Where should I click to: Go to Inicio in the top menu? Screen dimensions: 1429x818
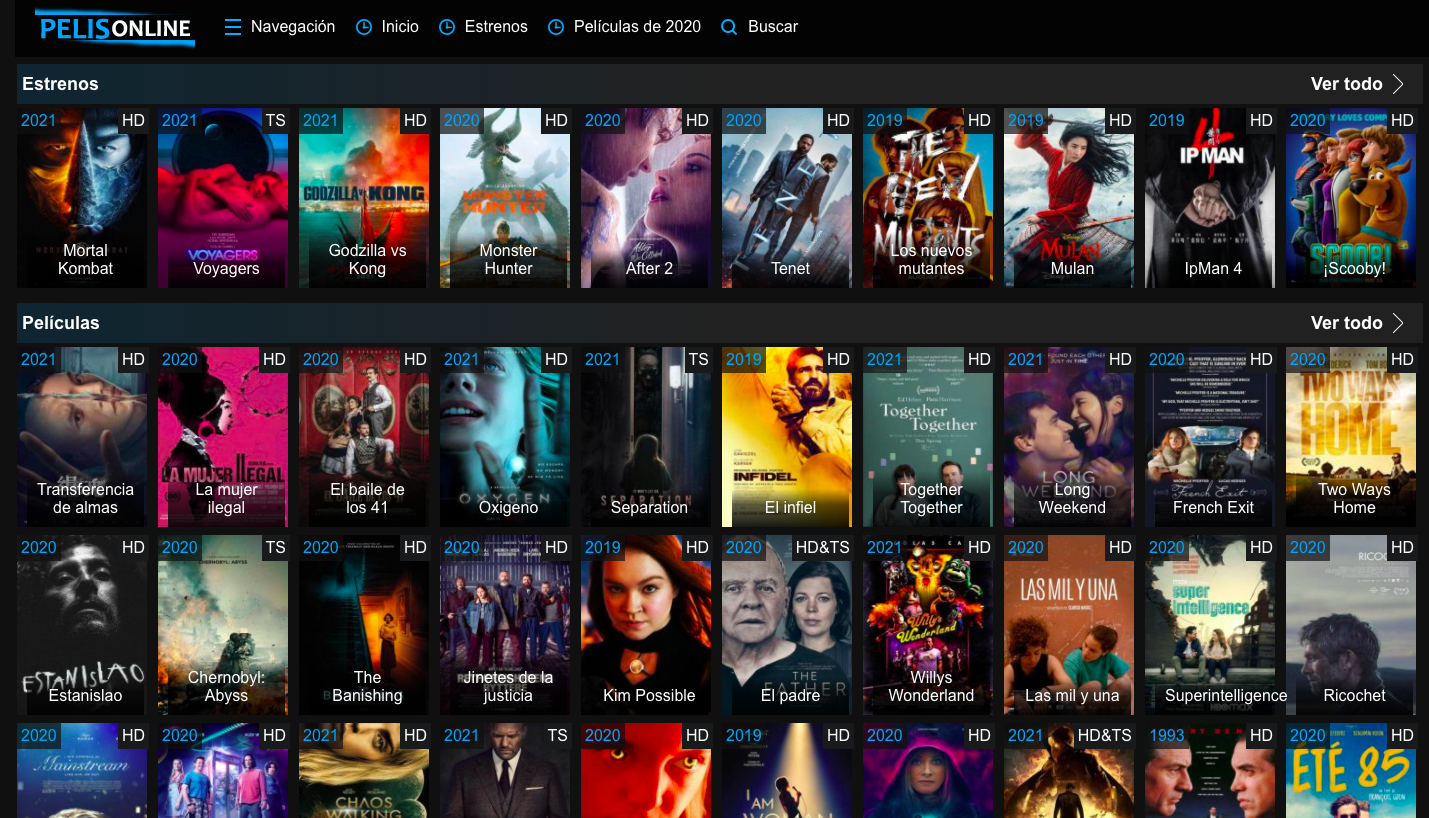point(400,27)
